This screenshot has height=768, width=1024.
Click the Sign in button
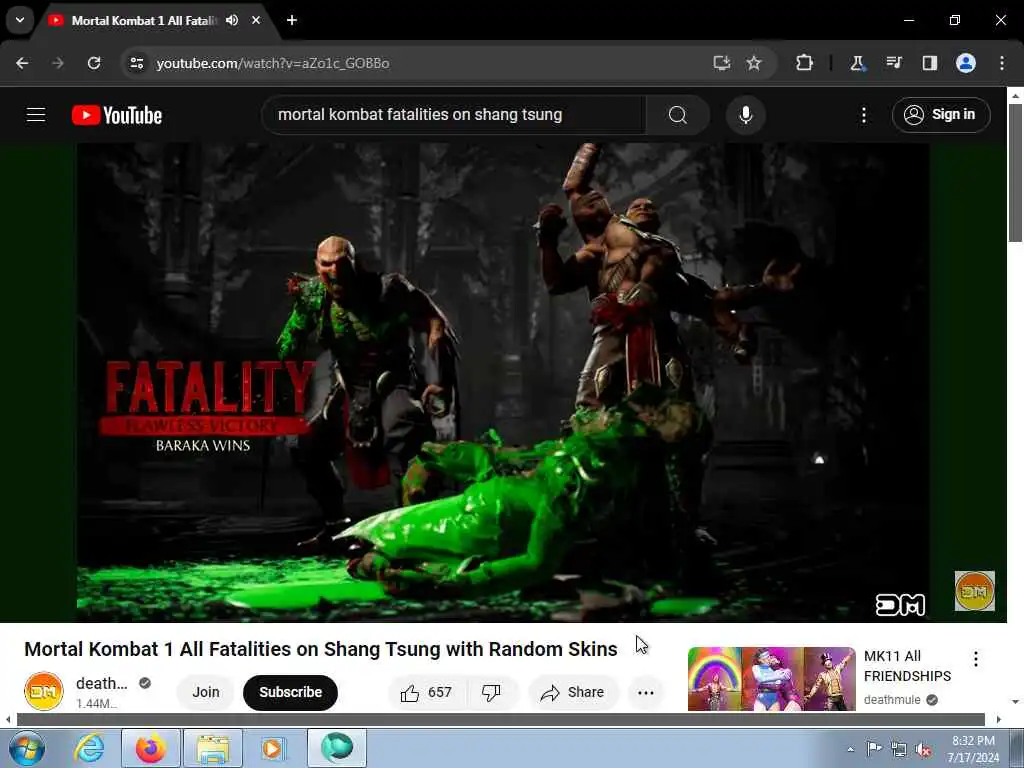[941, 115]
